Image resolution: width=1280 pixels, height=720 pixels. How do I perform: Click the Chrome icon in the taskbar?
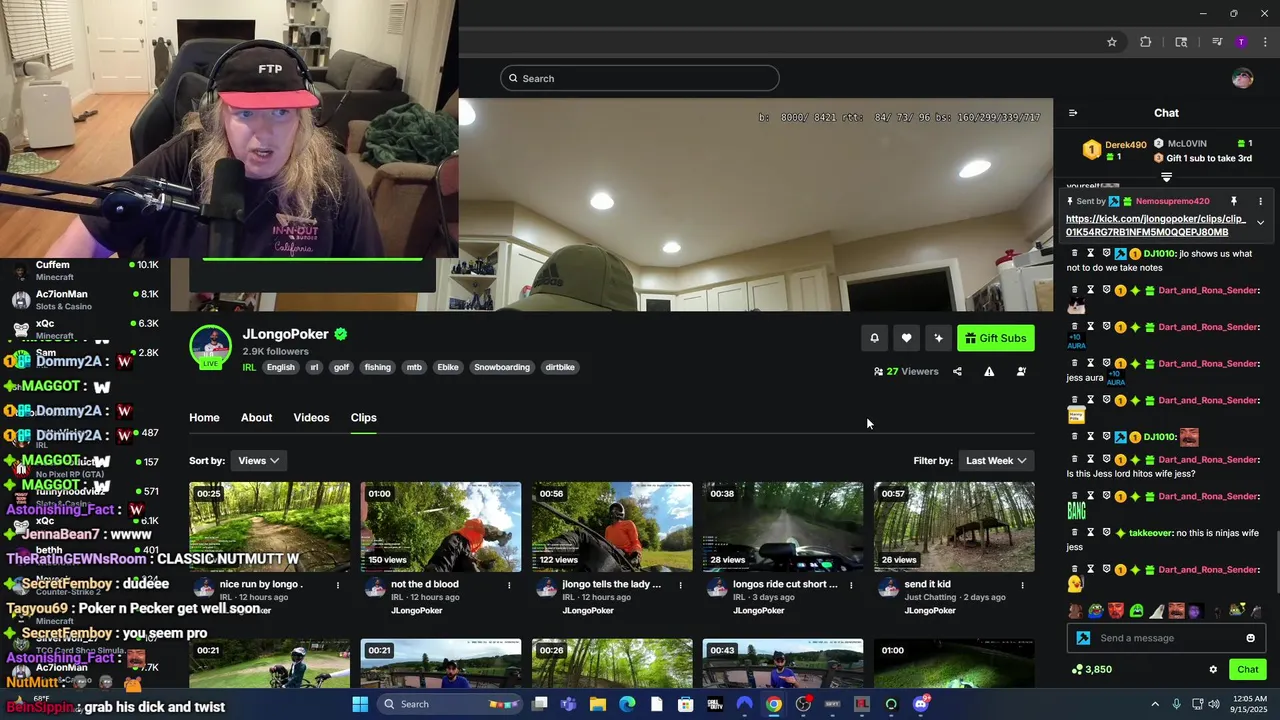pos(774,704)
